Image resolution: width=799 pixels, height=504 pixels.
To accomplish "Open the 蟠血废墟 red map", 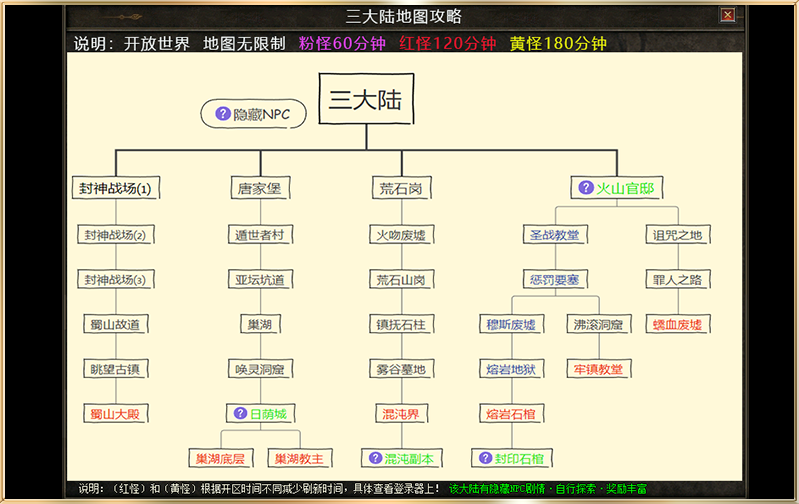I will 678,324.
